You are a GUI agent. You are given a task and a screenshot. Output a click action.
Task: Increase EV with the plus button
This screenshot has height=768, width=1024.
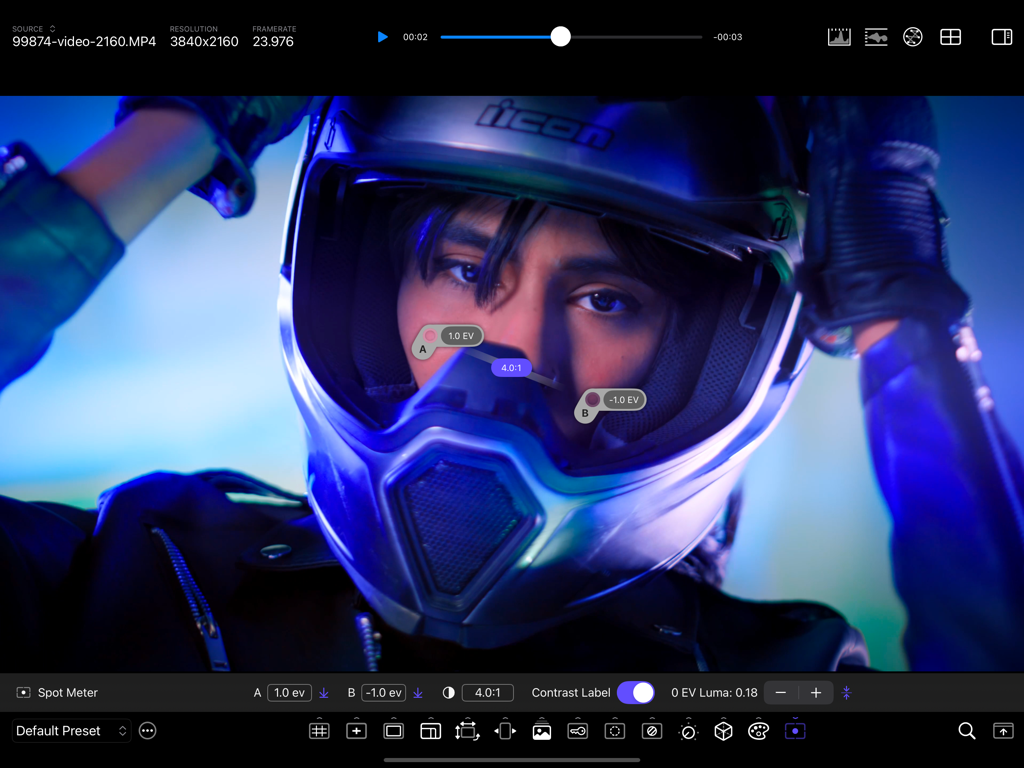[816, 692]
